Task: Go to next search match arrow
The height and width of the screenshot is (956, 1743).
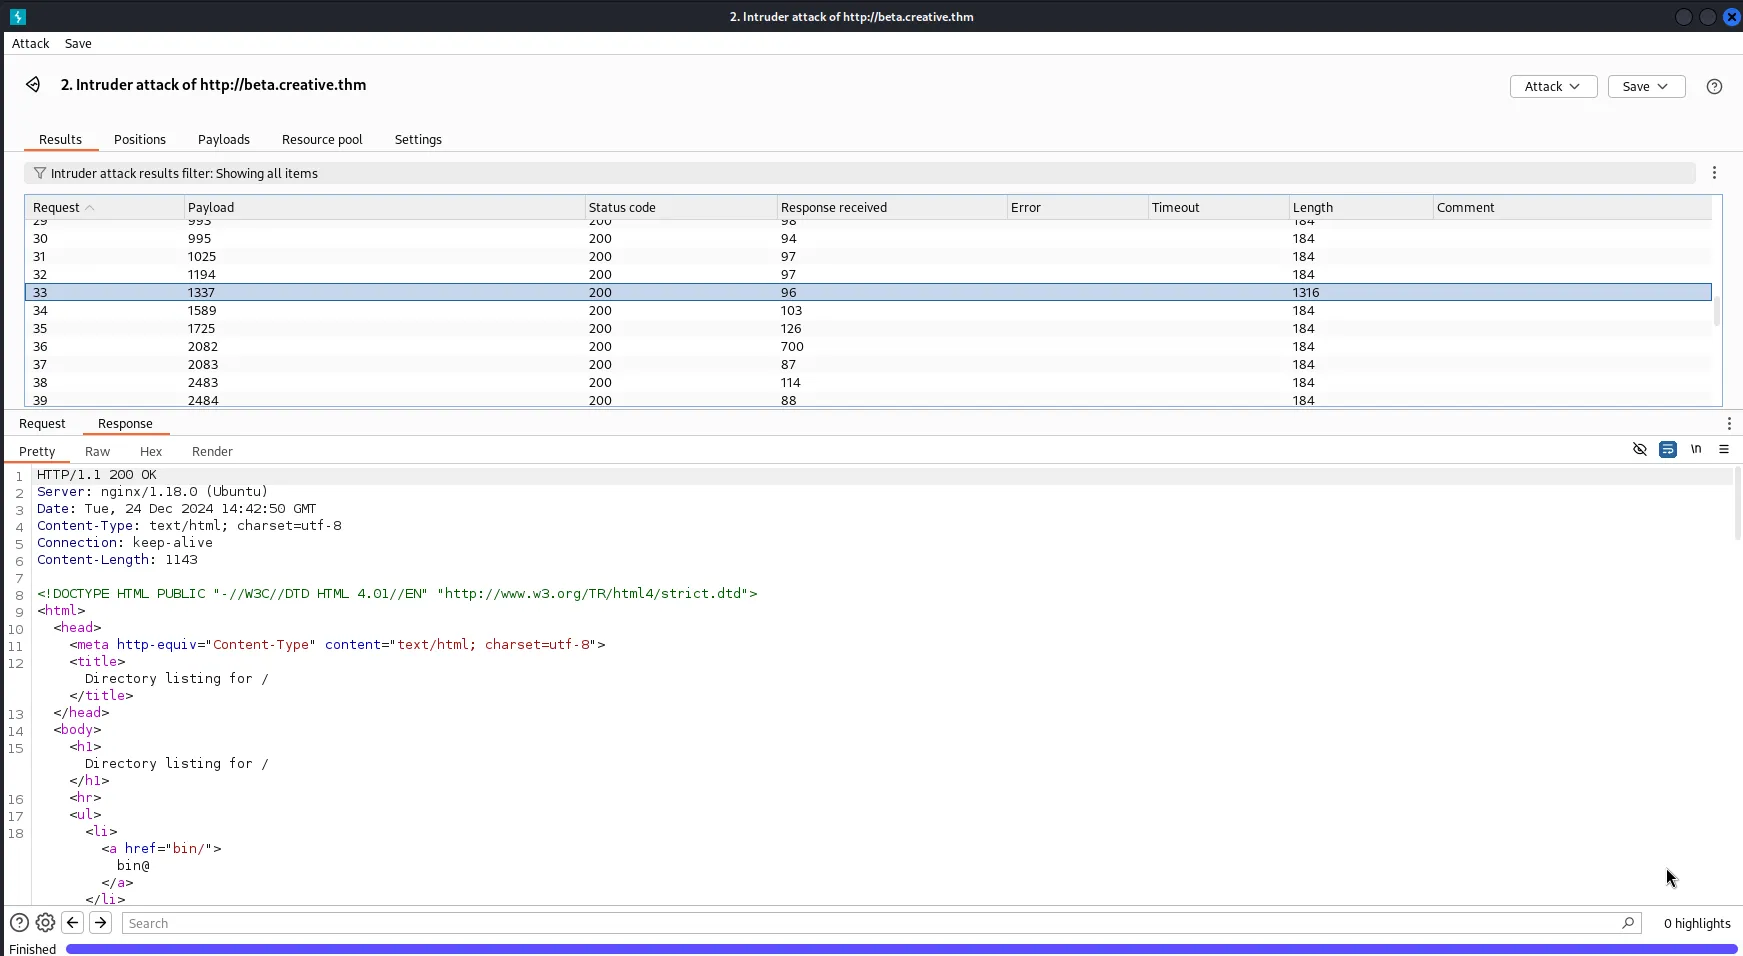Action: (100, 923)
